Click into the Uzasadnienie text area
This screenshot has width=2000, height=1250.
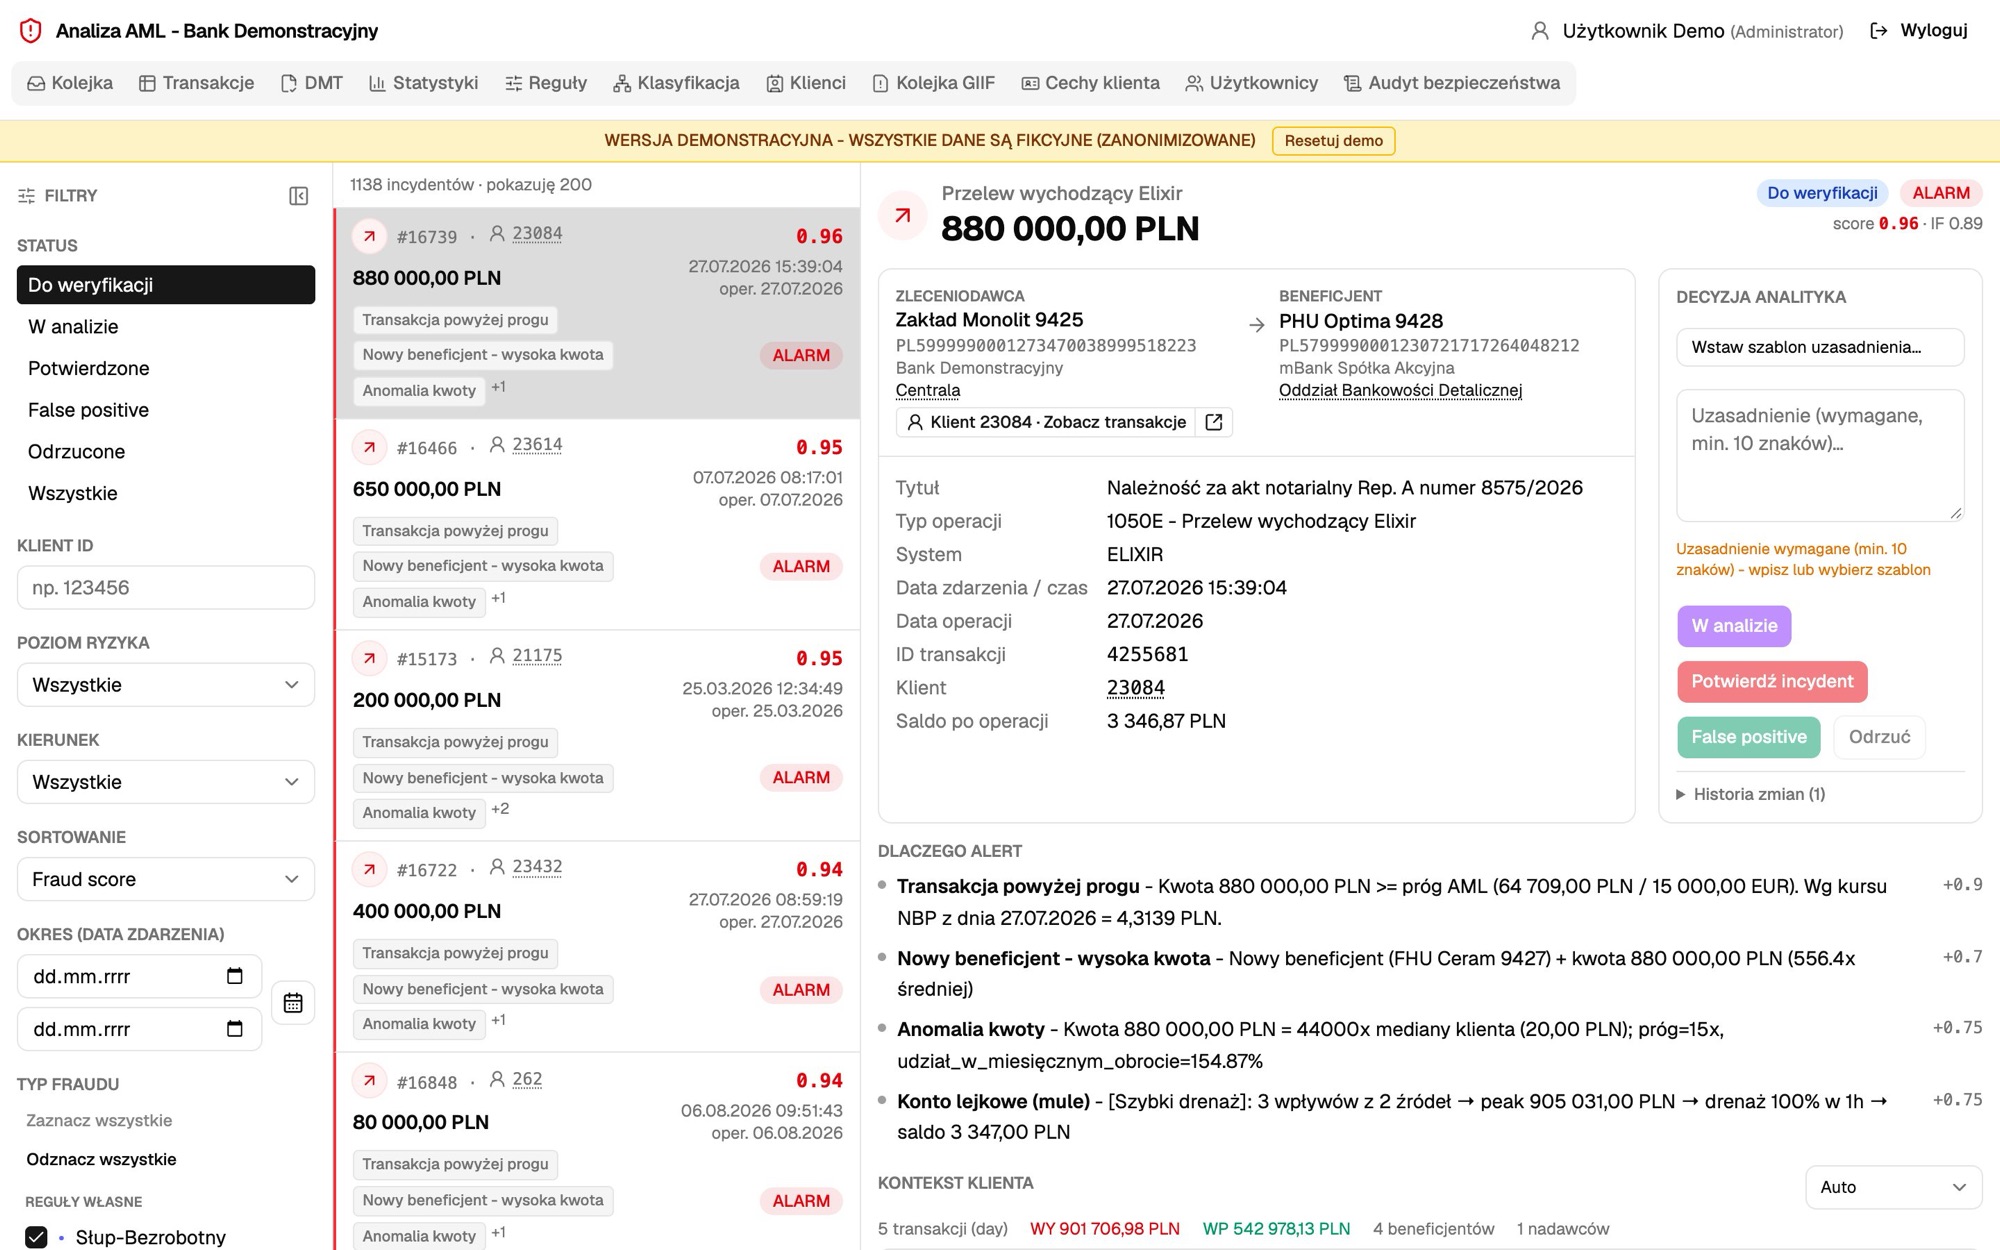(1820, 455)
